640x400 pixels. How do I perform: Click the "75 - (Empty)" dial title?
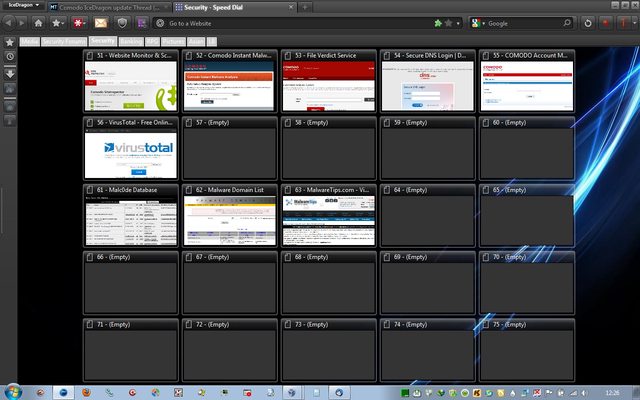509,324
